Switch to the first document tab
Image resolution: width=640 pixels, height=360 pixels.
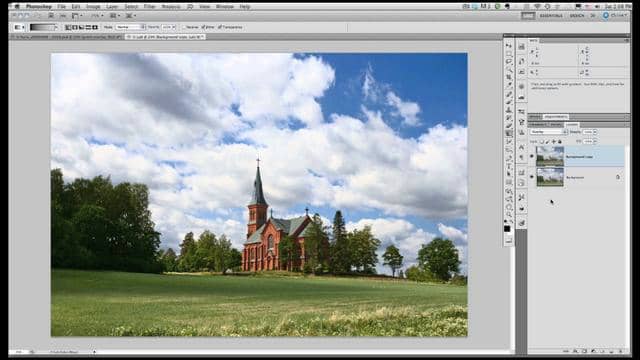[67, 37]
